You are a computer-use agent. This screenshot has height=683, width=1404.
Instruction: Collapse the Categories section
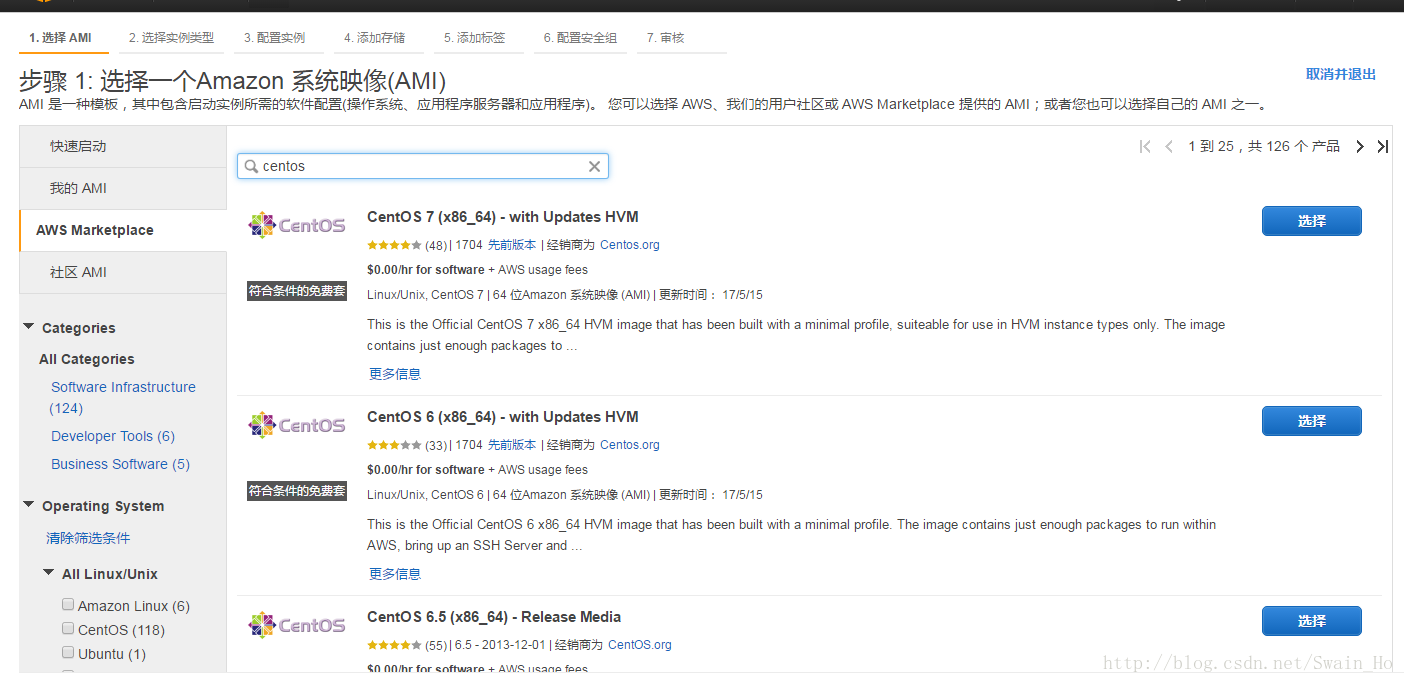(28, 327)
